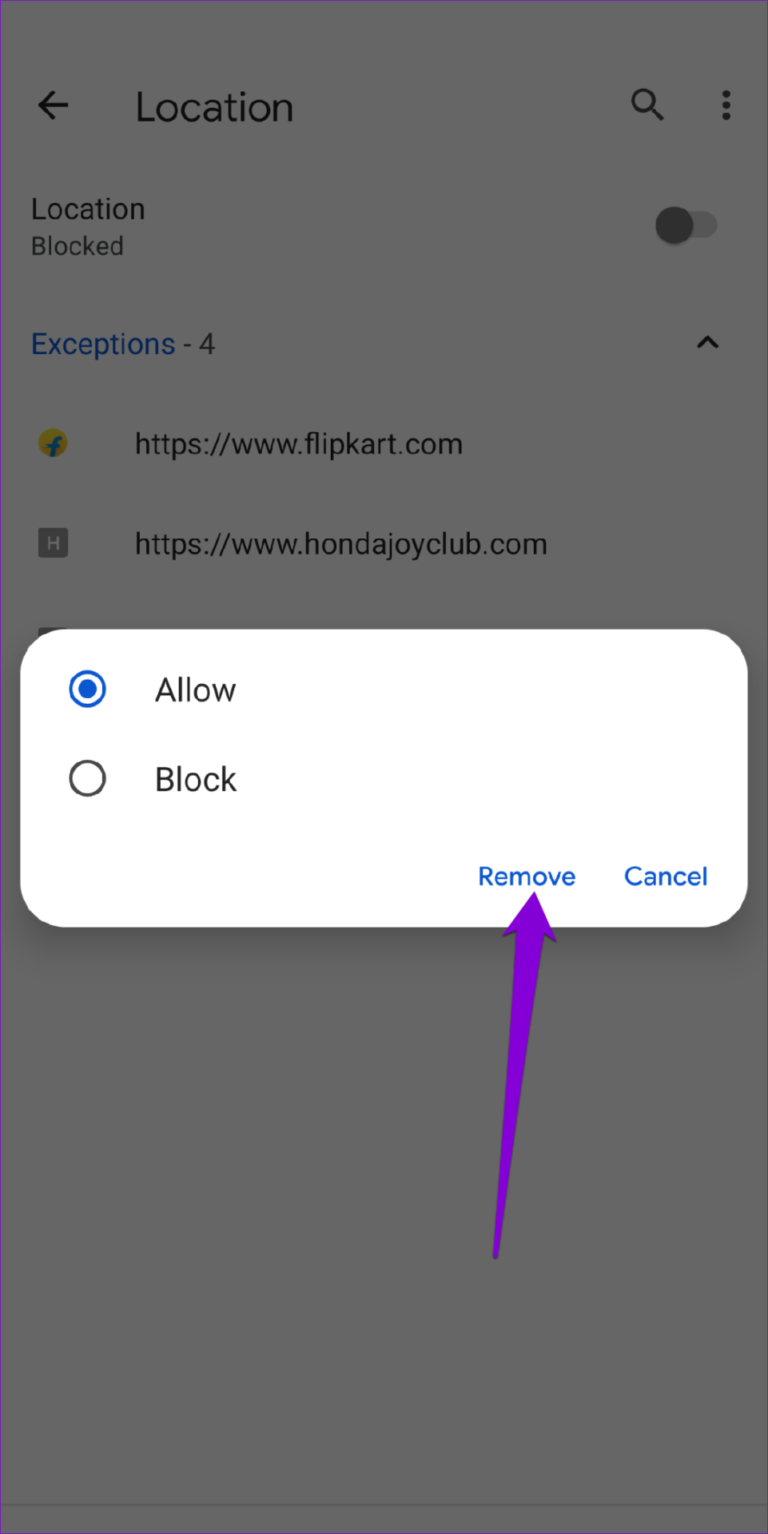Click the back arrow to leave Location settings

tap(52, 105)
